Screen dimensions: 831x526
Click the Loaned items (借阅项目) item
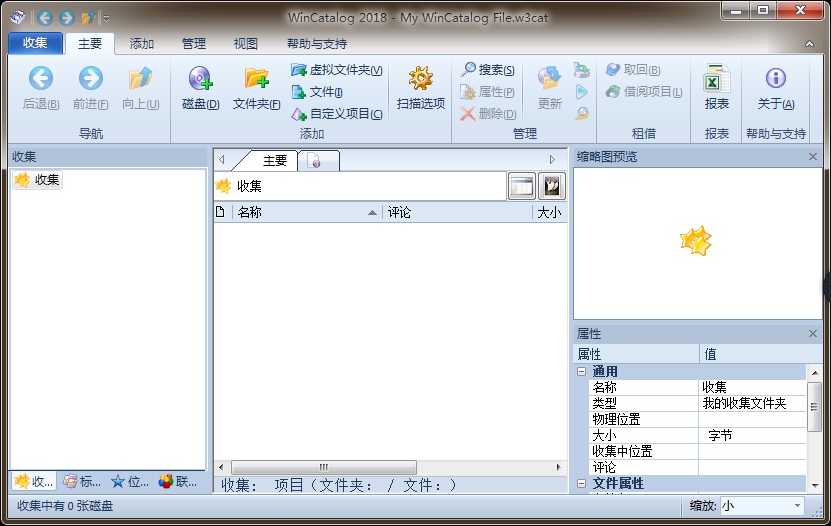point(644,92)
